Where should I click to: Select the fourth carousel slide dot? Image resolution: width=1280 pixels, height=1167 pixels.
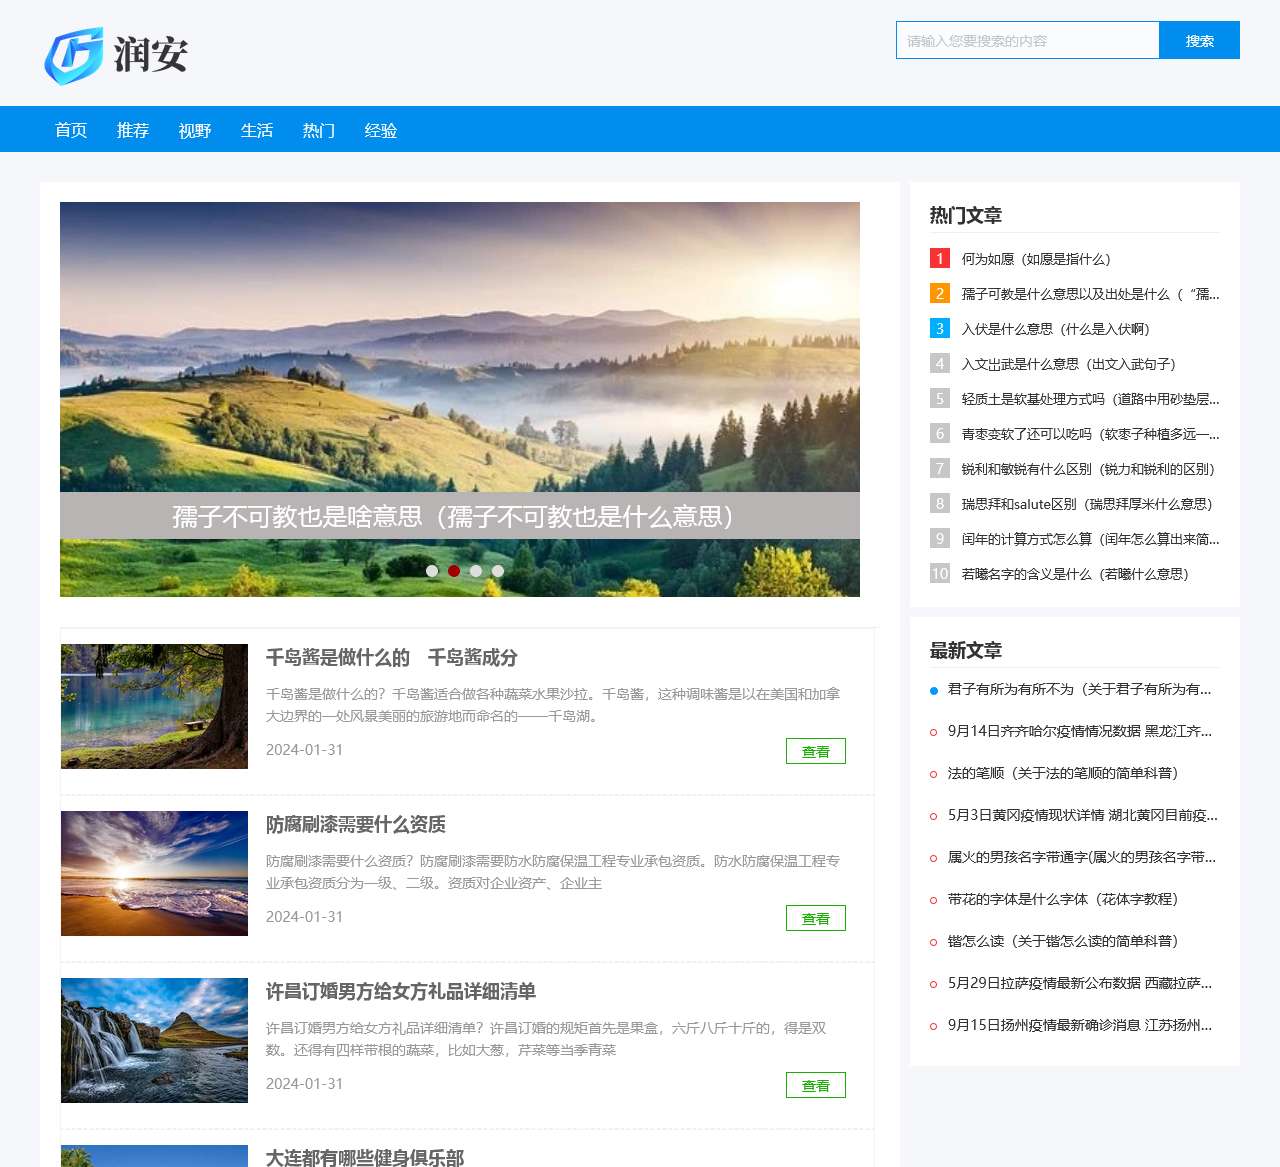click(498, 571)
